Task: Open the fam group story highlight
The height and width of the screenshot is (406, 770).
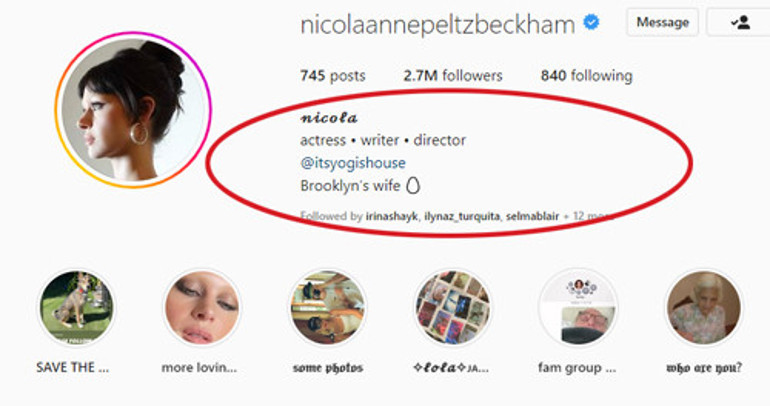Action: pos(578,308)
